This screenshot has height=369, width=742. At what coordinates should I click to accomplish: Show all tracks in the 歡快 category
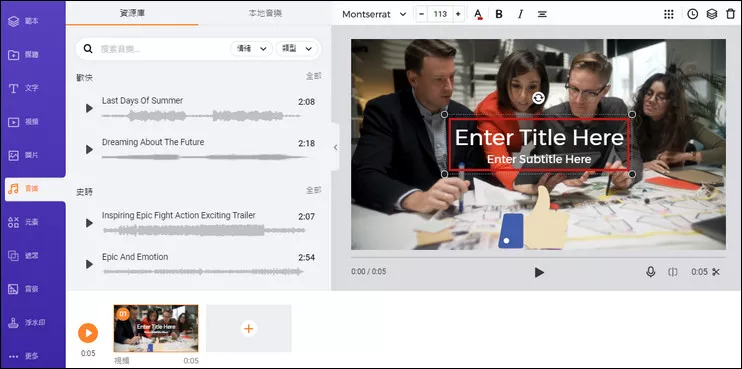tap(313, 76)
